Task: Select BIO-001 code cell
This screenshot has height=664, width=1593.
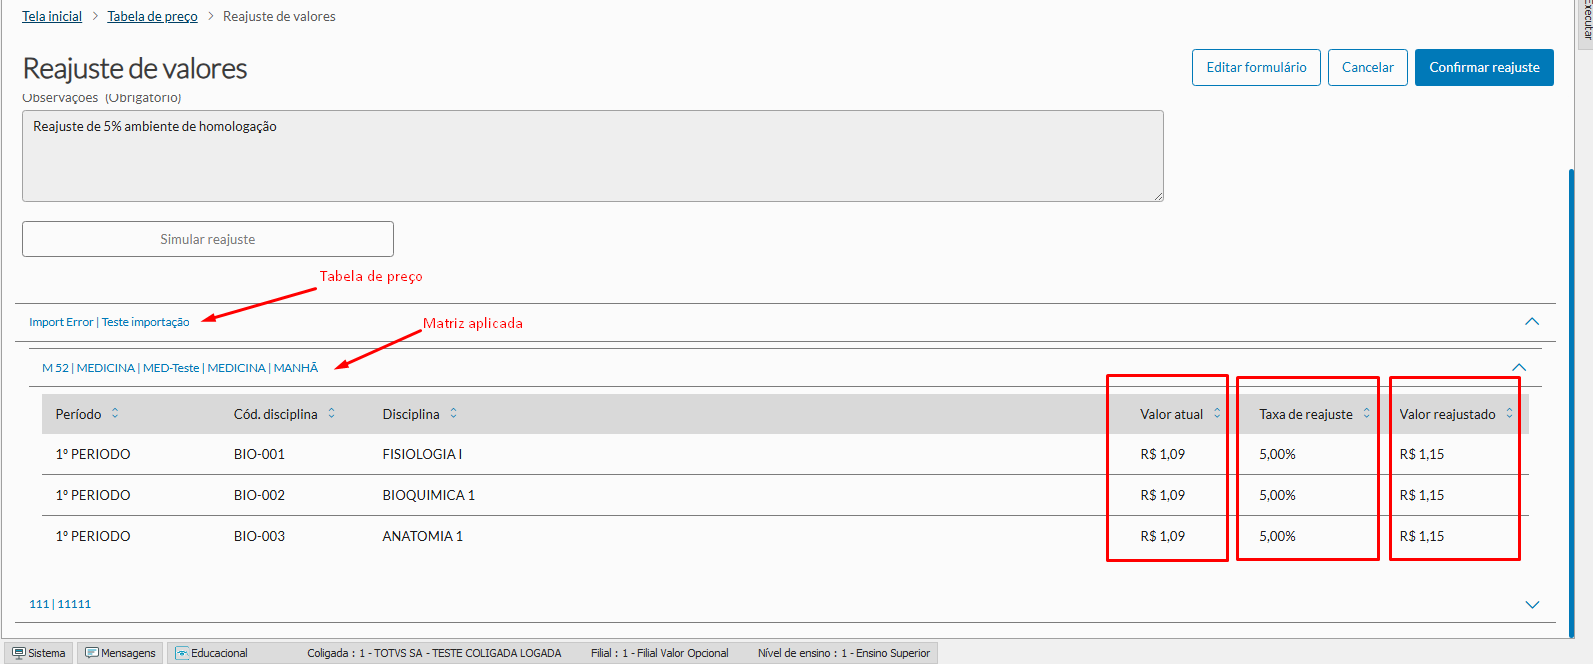Action: 259,454
